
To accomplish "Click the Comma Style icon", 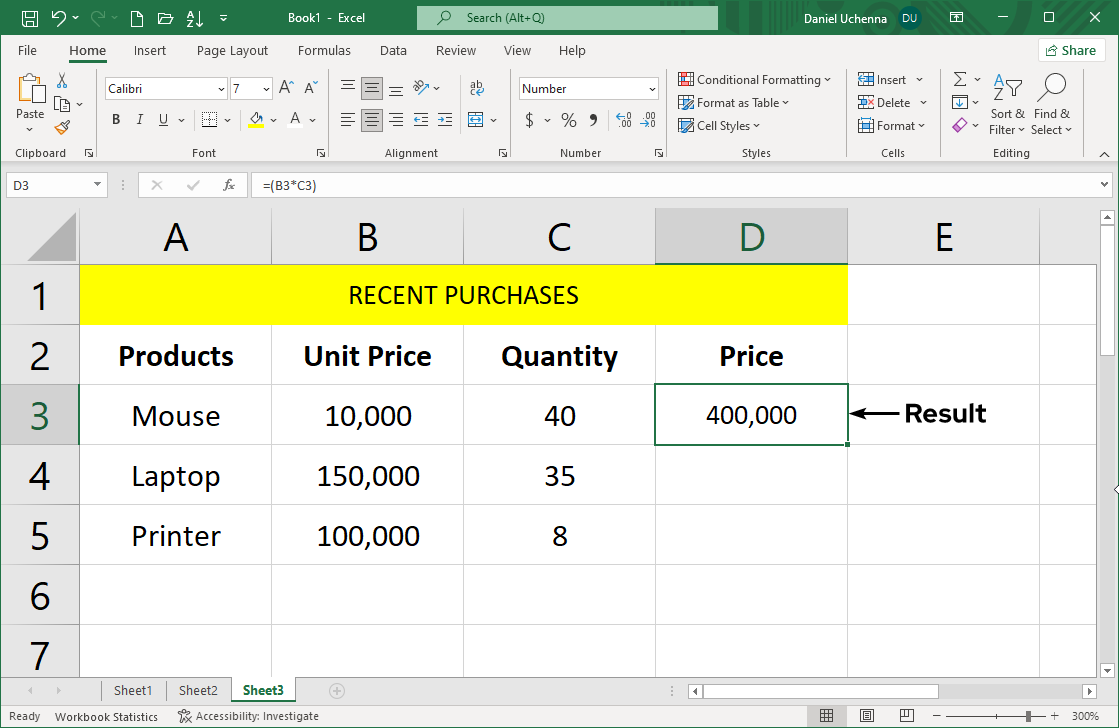I will coord(593,119).
